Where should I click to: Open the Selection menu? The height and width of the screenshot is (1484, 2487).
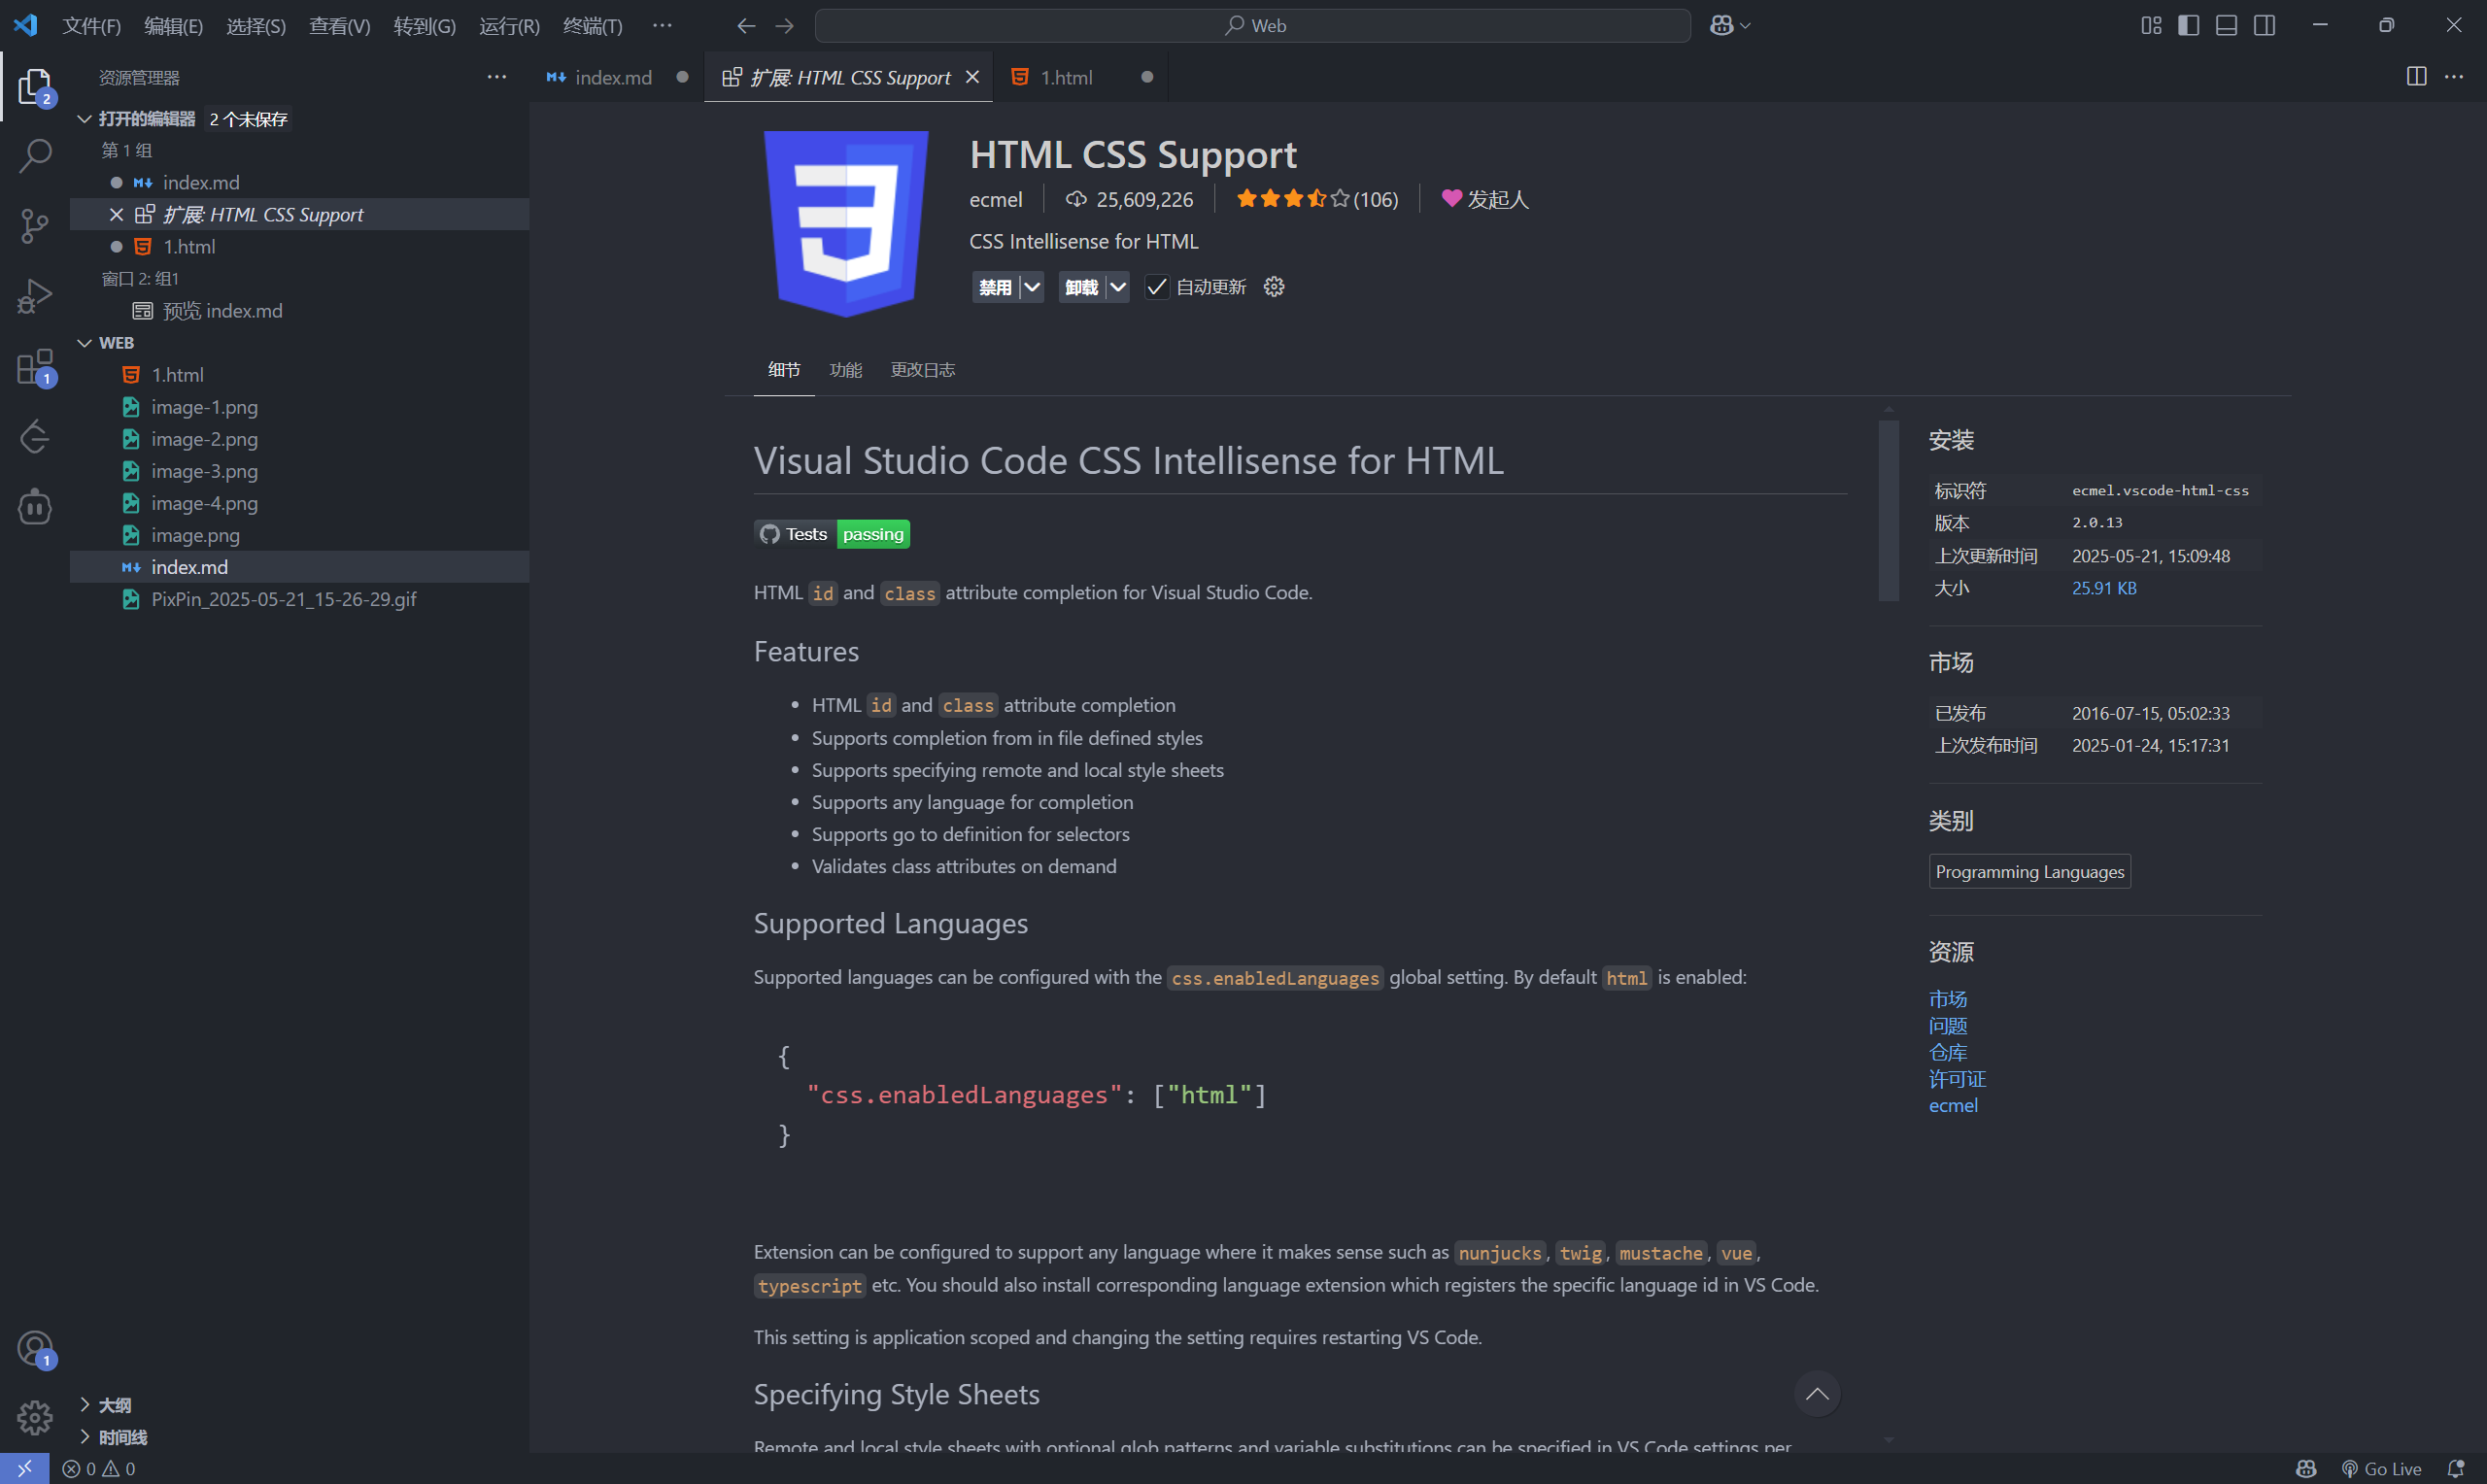[256, 26]
